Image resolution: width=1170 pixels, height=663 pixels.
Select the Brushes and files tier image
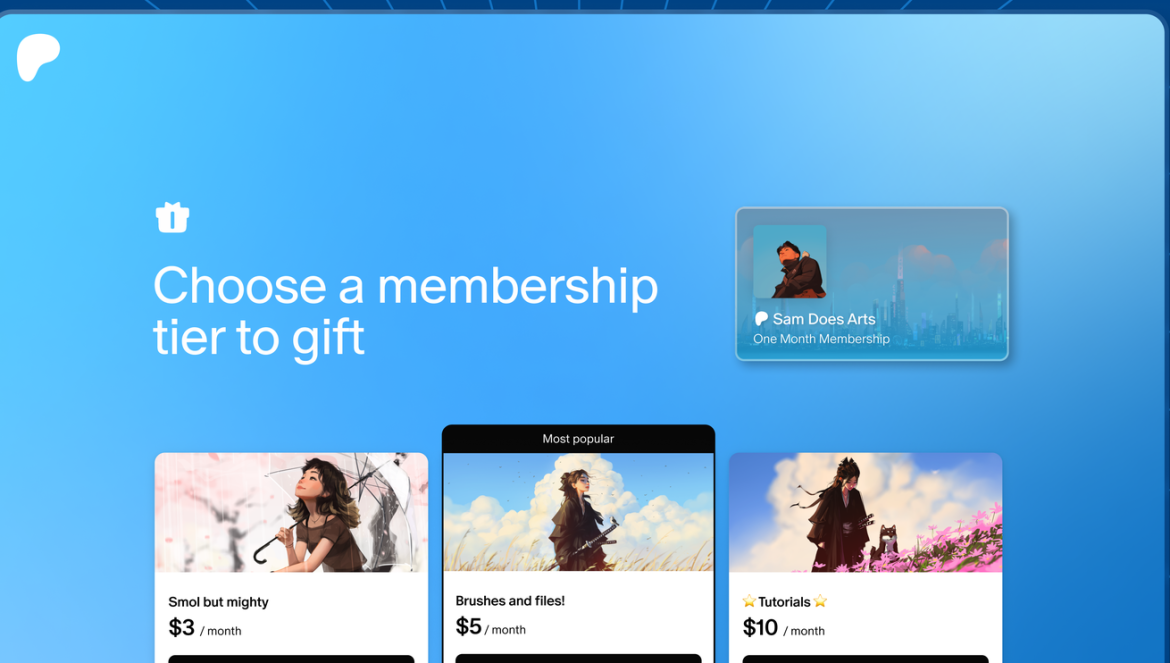(578, 512)
